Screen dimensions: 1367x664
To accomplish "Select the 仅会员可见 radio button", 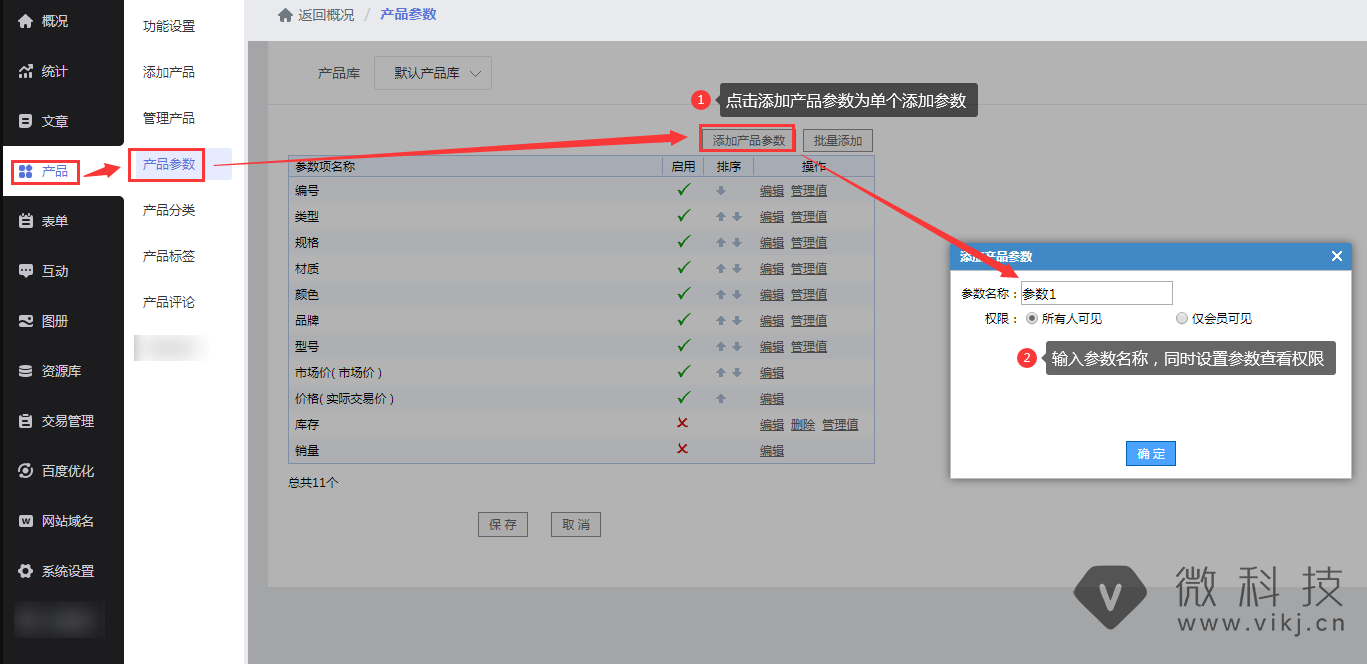I will (1182, 318).
